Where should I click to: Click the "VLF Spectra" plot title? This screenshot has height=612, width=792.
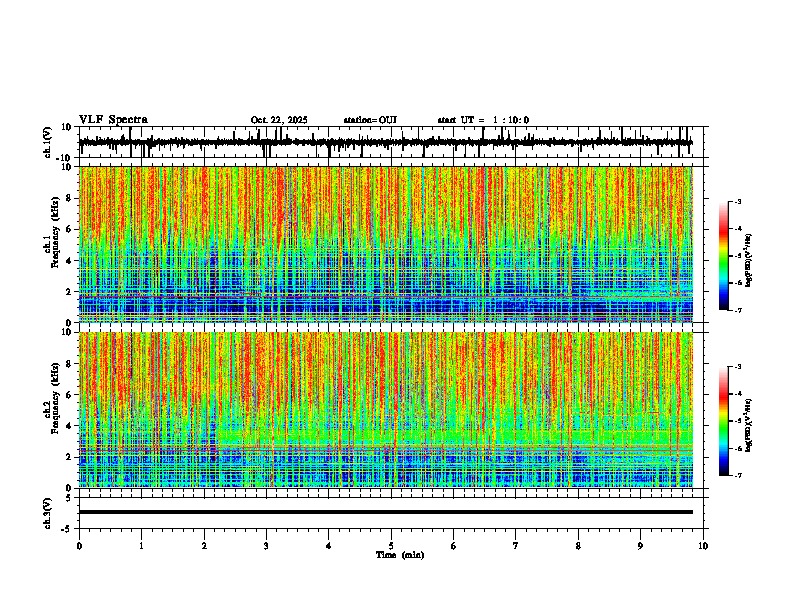pos(113,120)
